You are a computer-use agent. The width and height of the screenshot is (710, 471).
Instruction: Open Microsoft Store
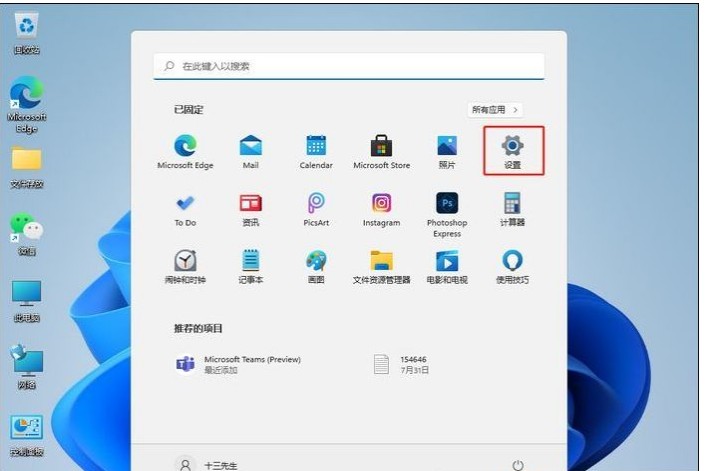pos(381,152)
